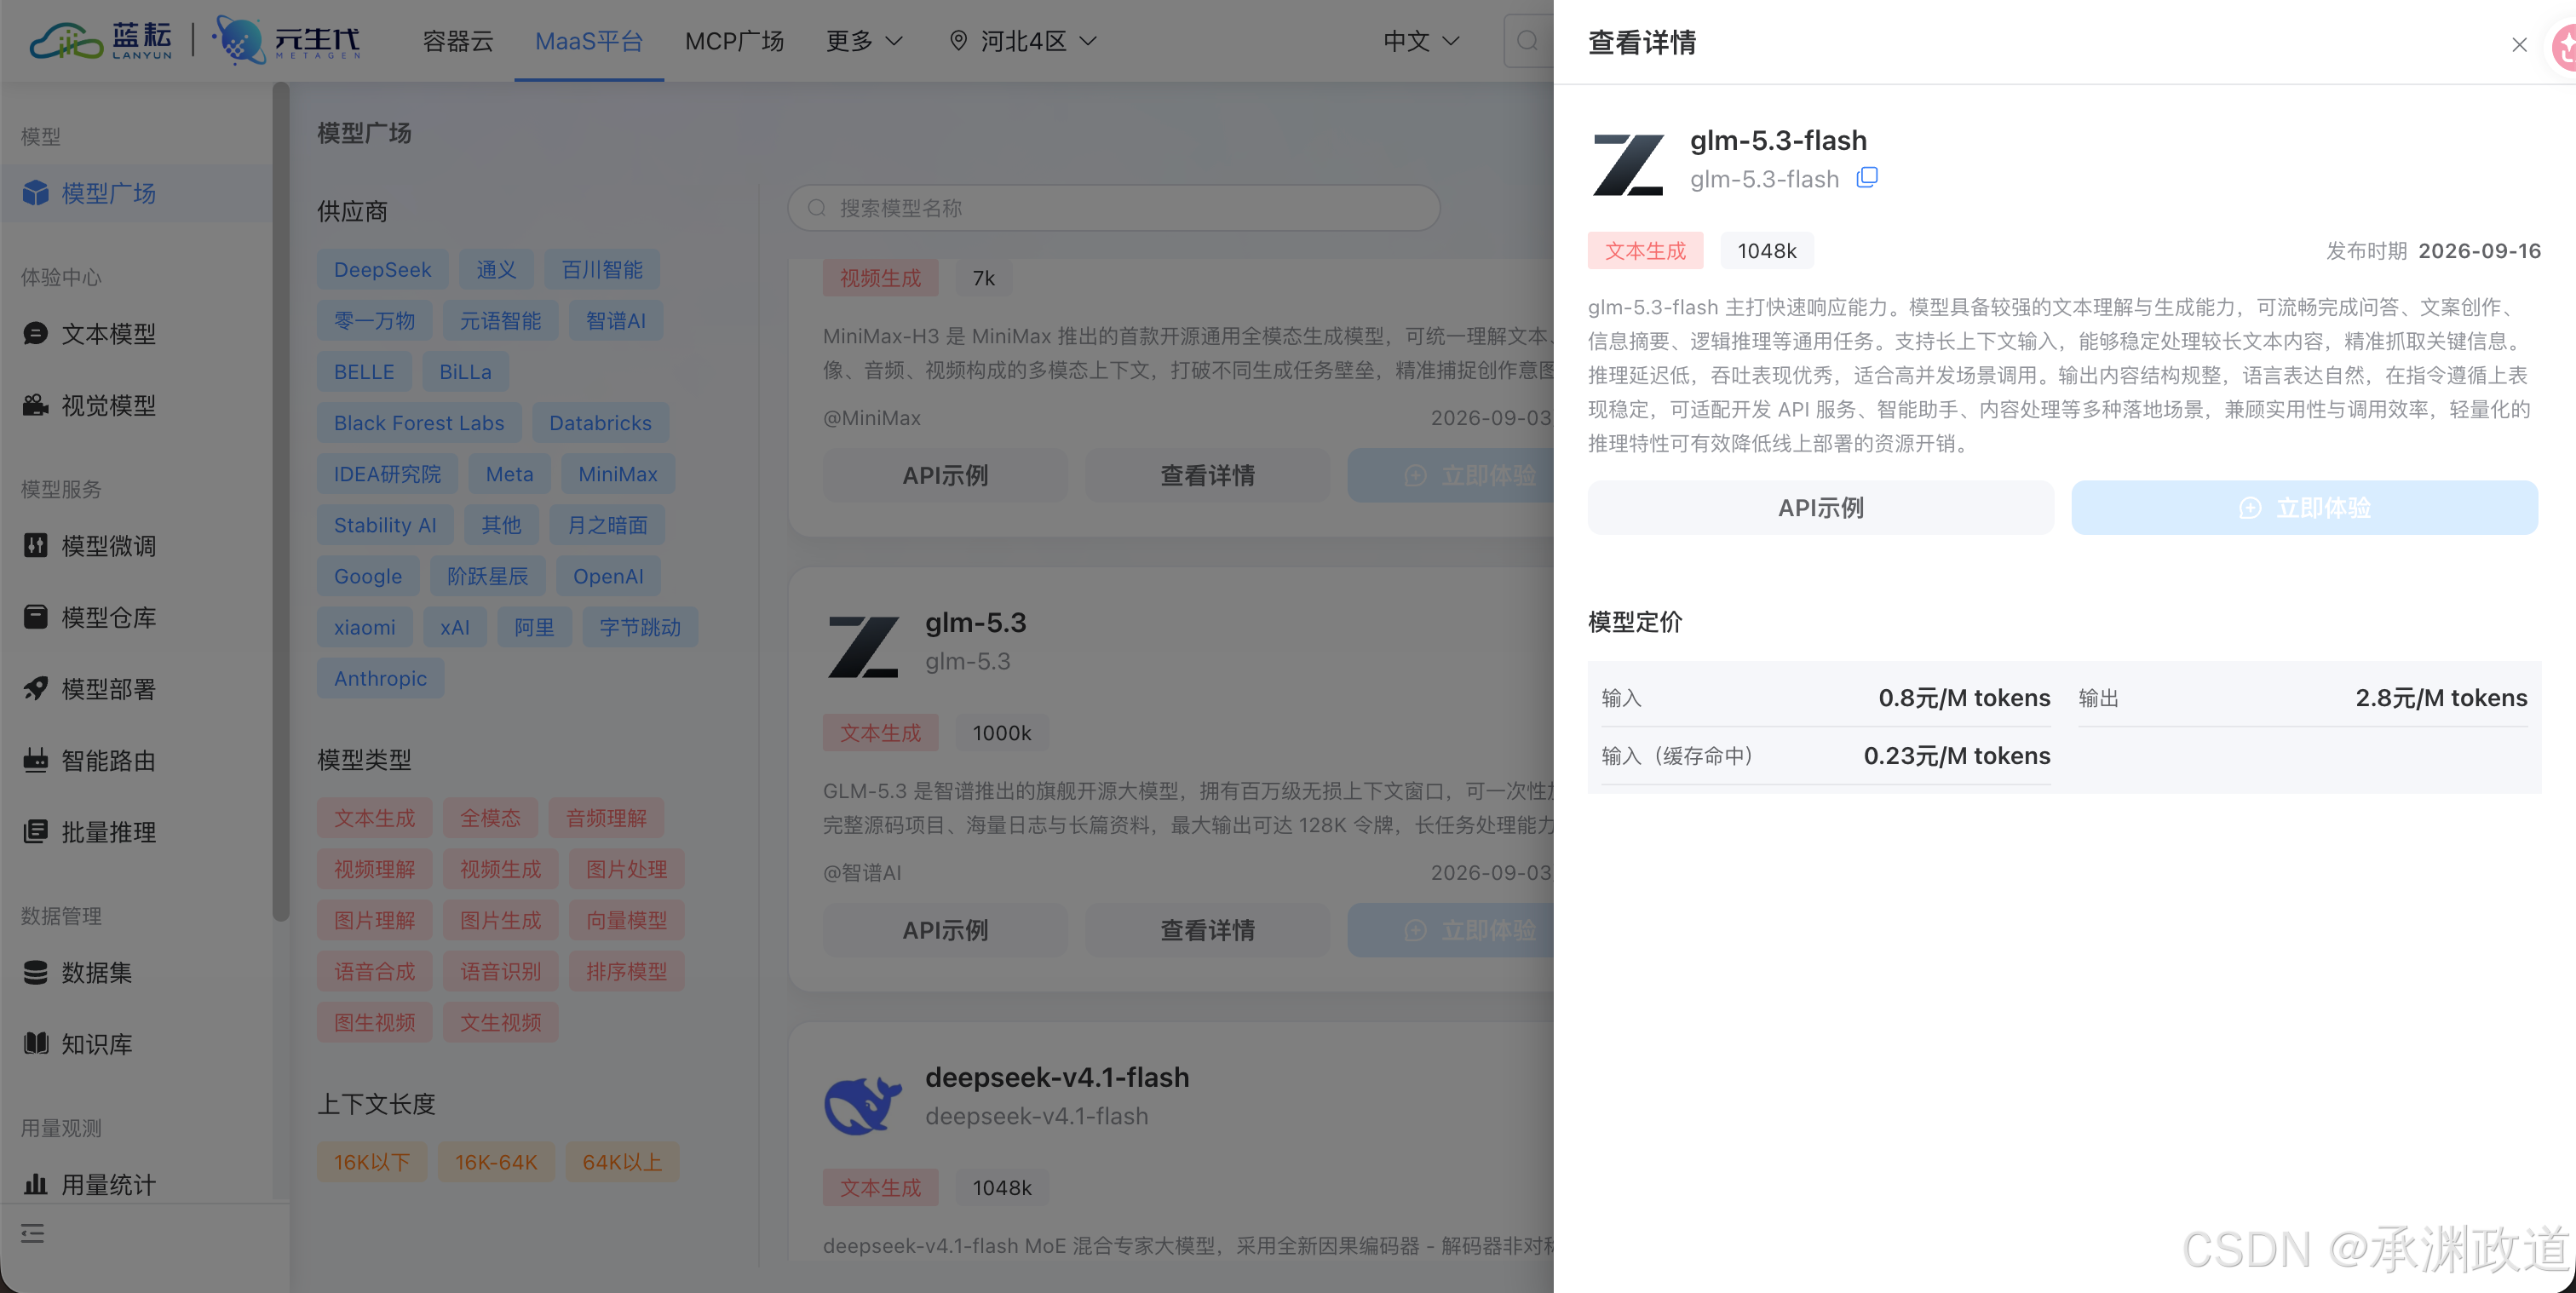Screen dimensions: 2576x1293
Task: Click the 模型仓库 storage icon
Action: (36, 617)
